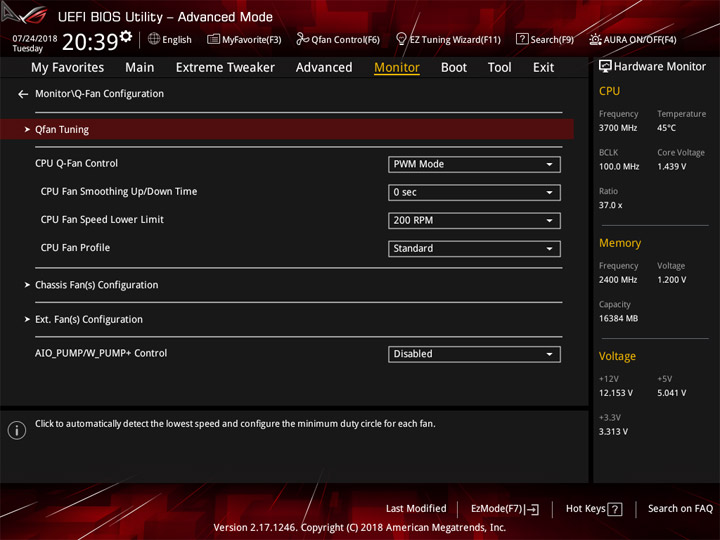Open the Boot tab
The height and width of the screenshot is (540, 720).
click(454, 68)
